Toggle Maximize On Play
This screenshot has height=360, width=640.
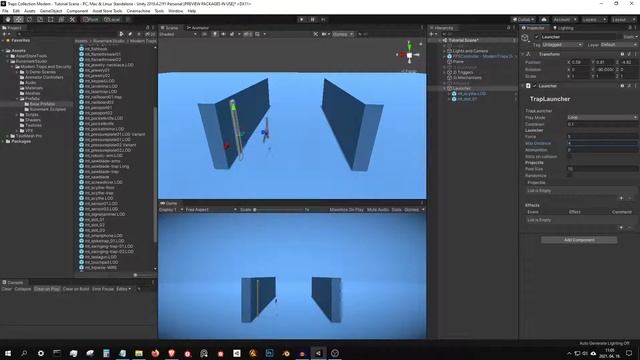coord(346,209)
